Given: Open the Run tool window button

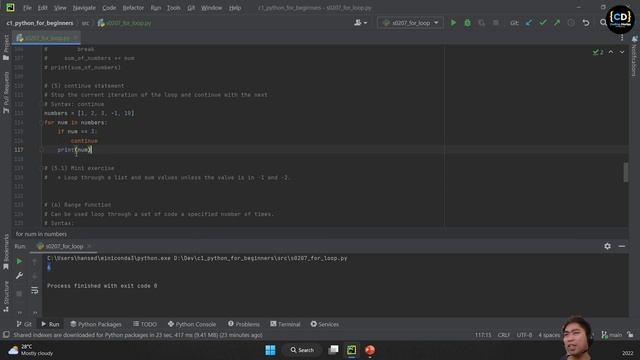Looking at the screenshot, I should pyautogui.click(x=50, y=324).
